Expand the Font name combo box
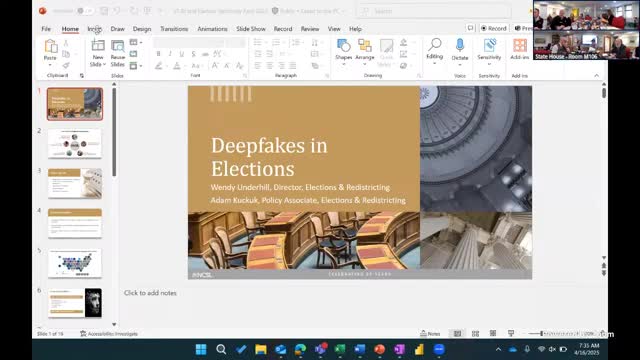Screen dimensions: 640x360 [189, 42]
